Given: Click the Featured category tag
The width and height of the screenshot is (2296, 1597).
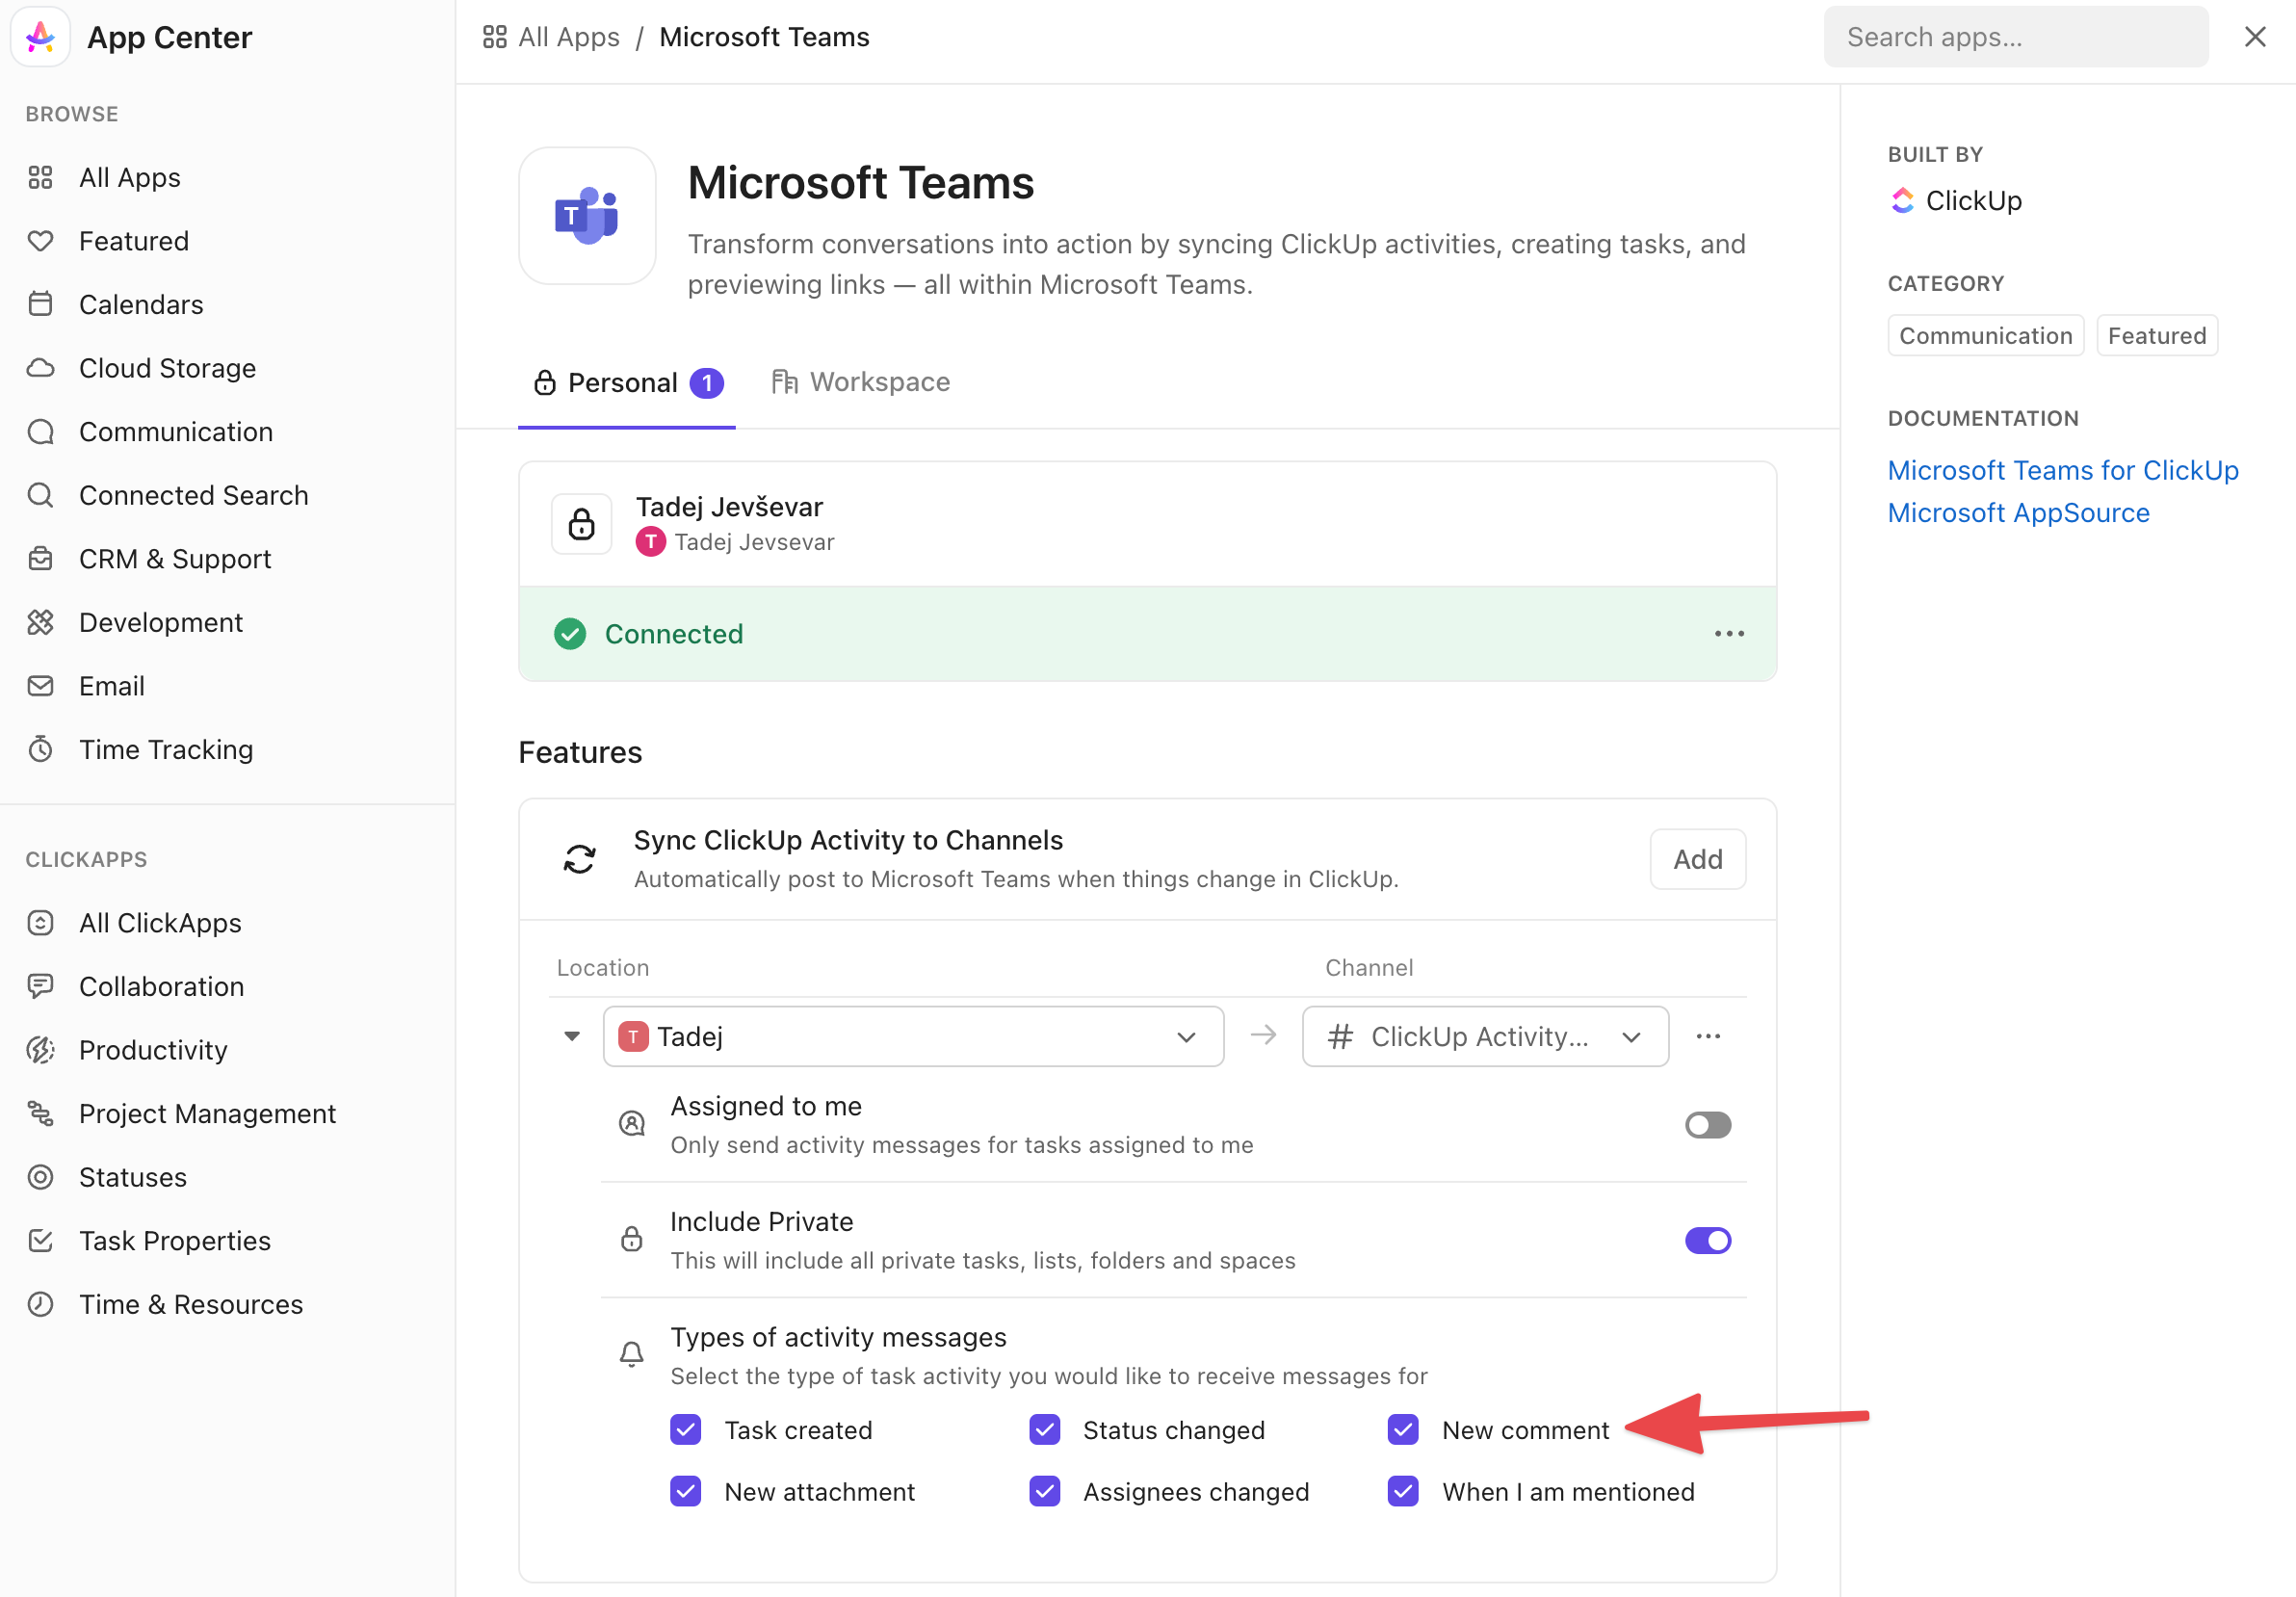Looking at the screenshot, I should point(2156,336).
